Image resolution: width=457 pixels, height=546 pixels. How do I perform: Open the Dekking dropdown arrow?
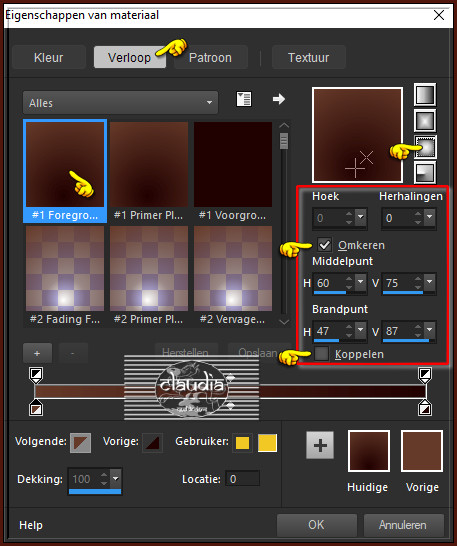[115, 478]
